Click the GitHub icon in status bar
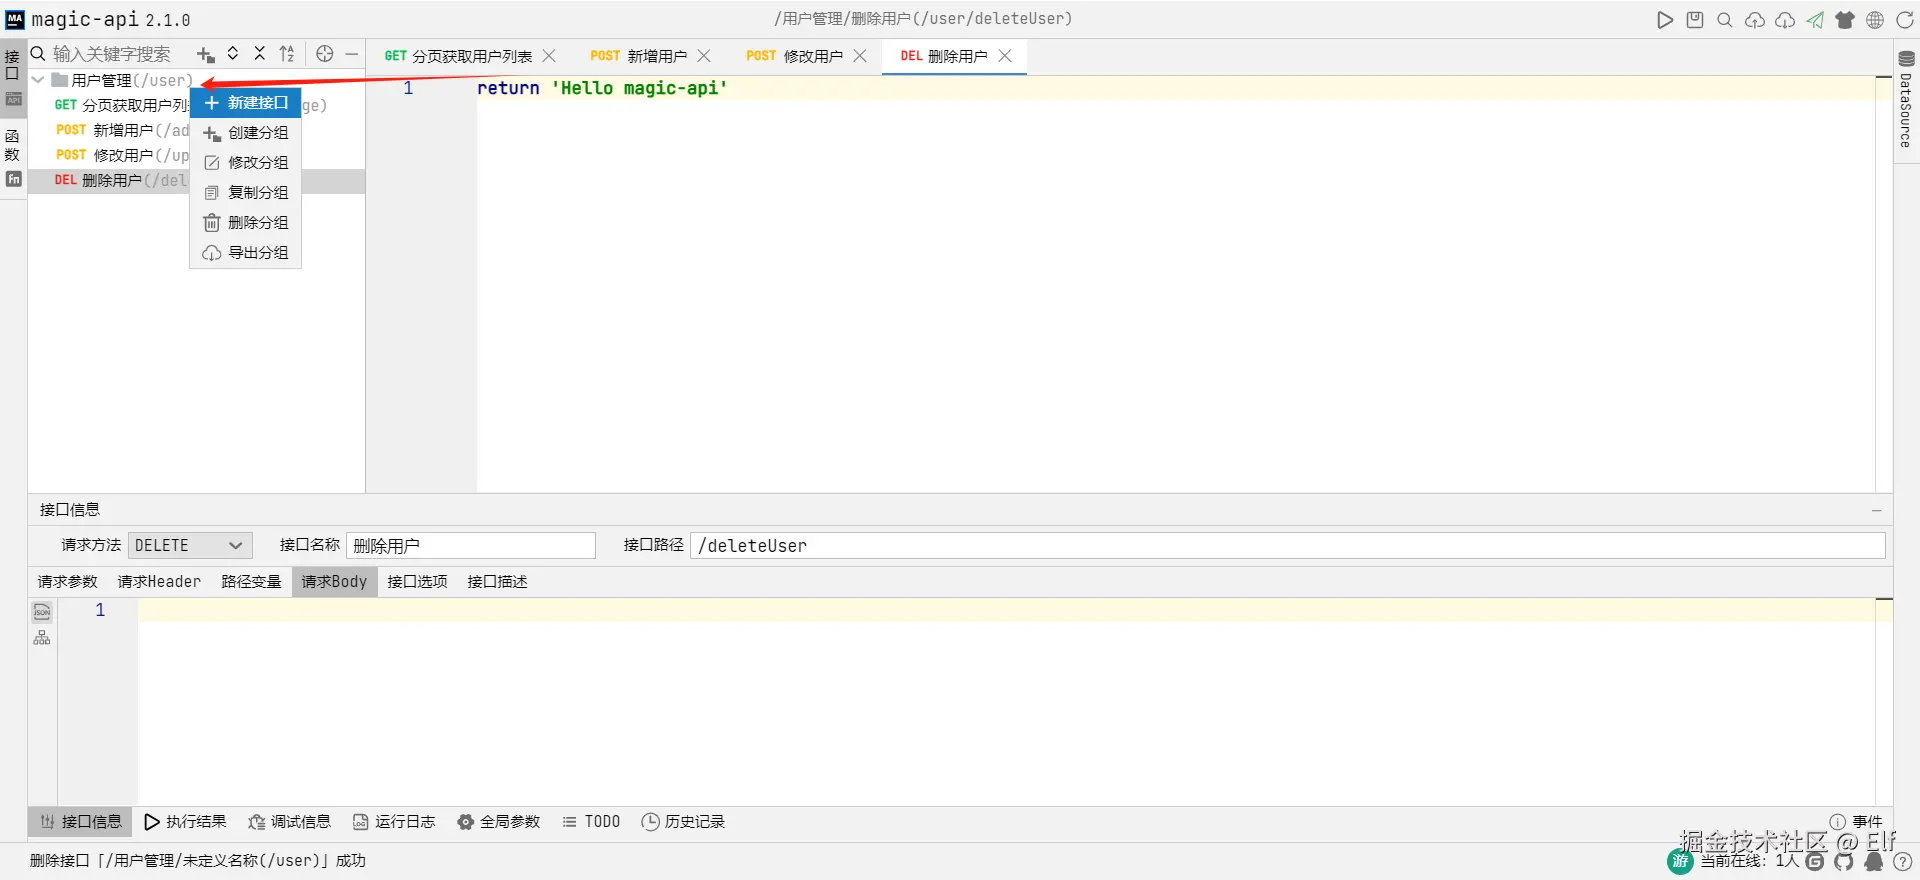The height and width of the screenshot is (880, 1920). click(1844, 862)
